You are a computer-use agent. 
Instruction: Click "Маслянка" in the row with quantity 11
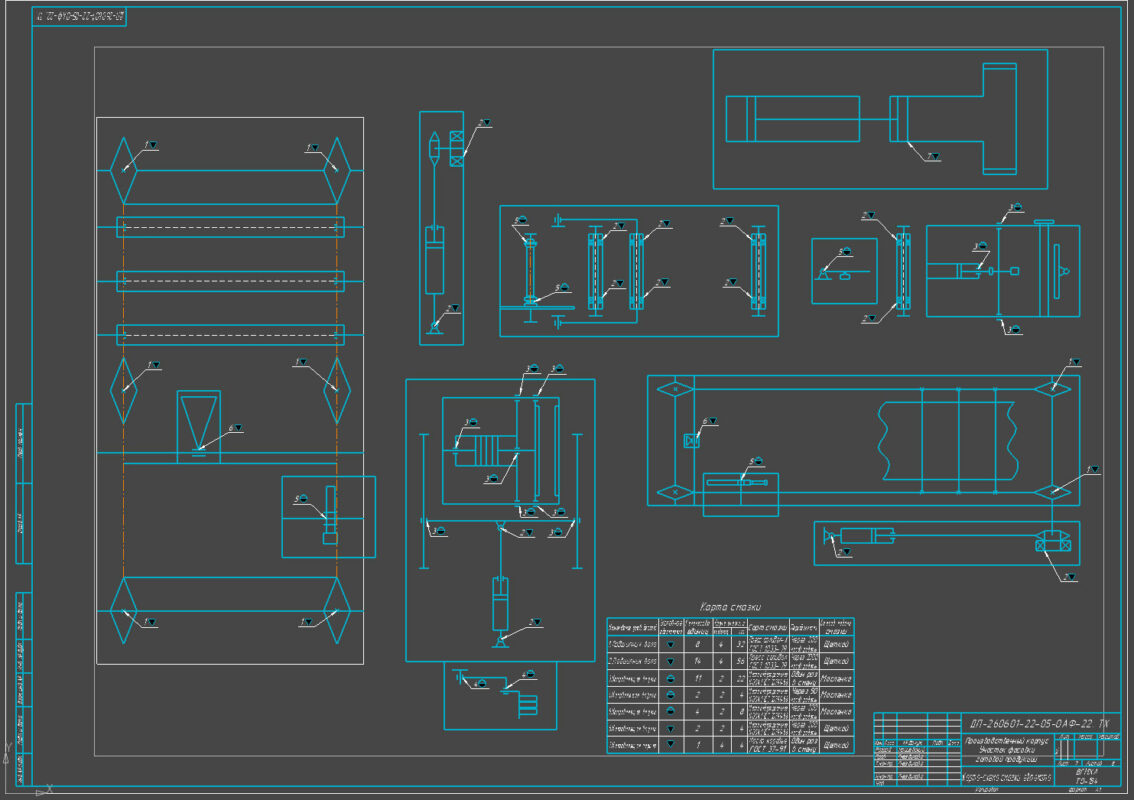click(836, 678)
